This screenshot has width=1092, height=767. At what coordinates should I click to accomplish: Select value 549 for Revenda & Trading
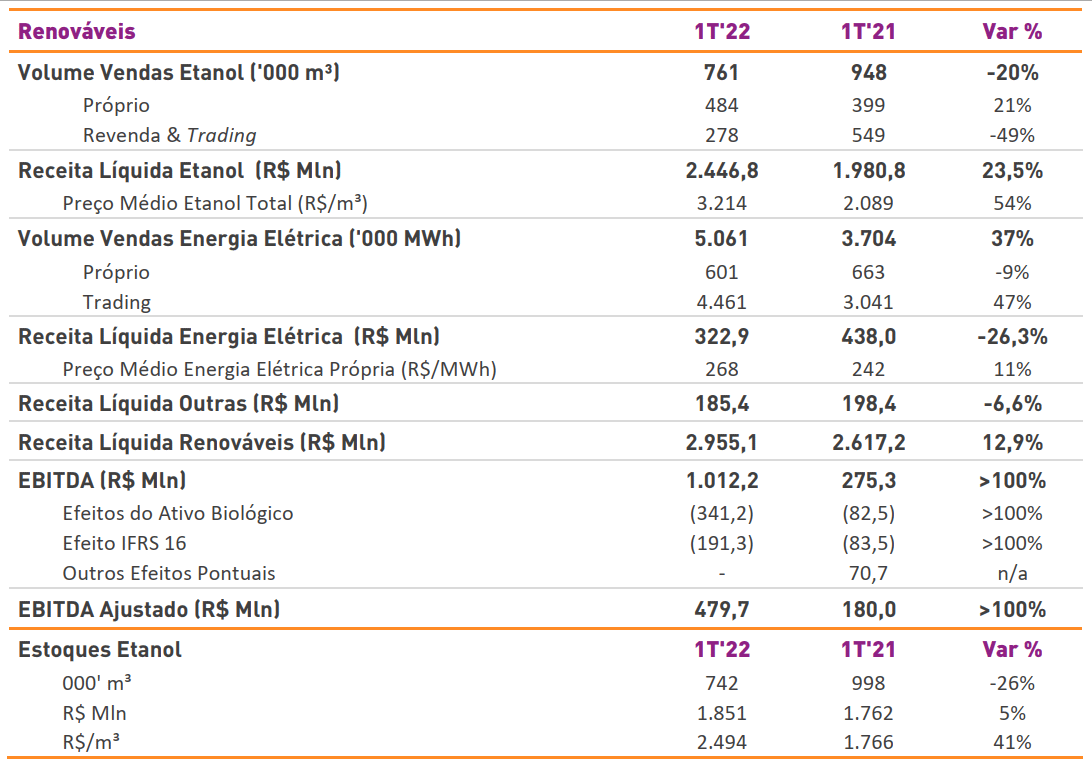pos(868,135)
